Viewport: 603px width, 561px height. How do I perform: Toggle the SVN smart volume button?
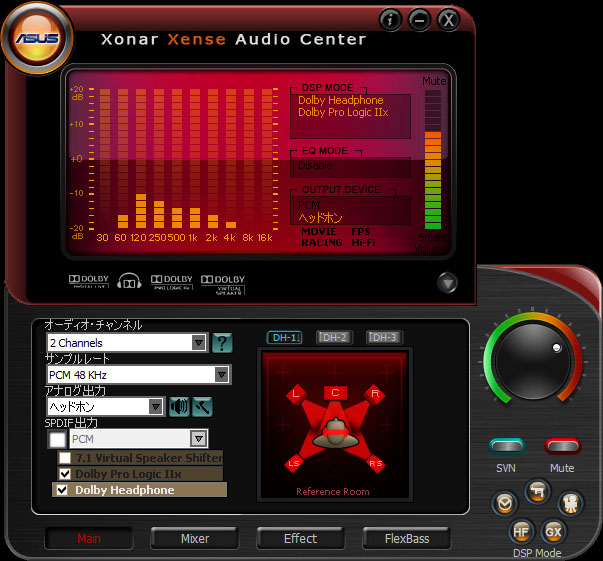(x=507, y=446)
